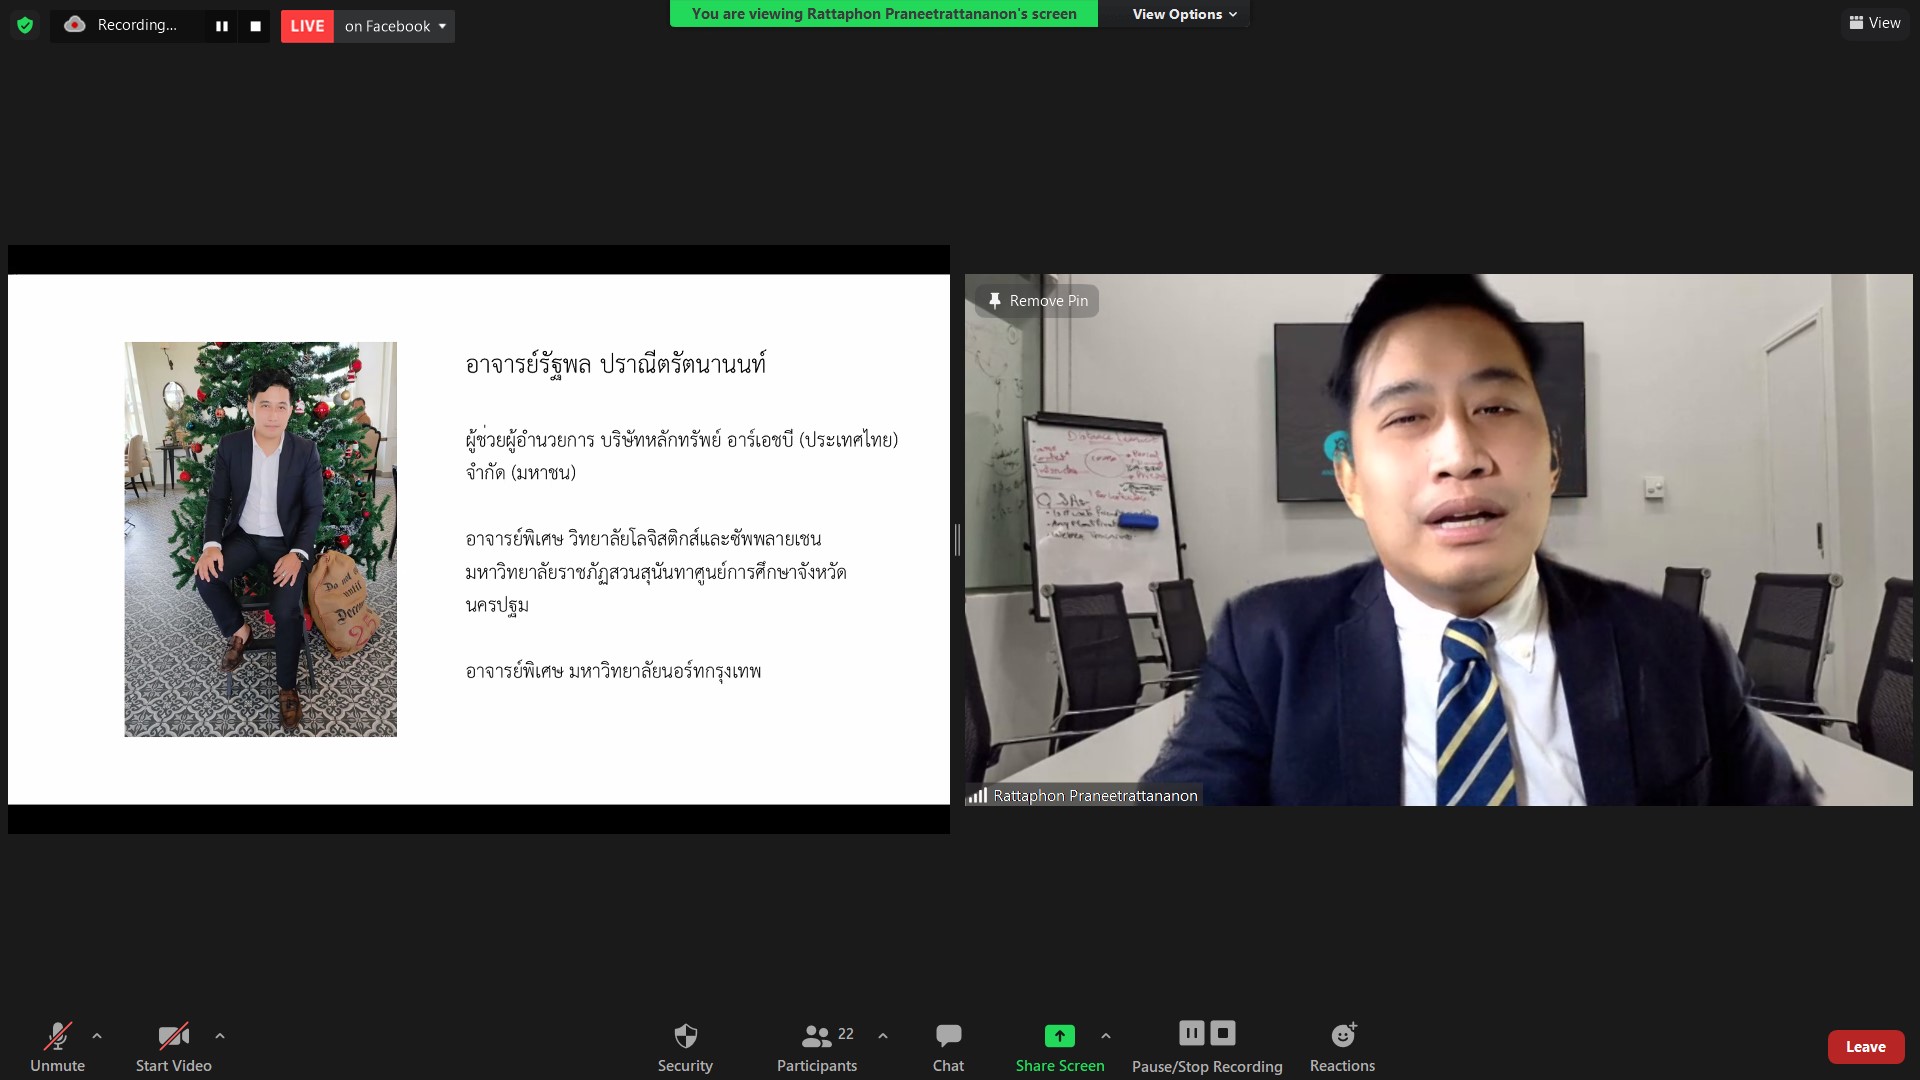
Task: Stop the cloud recording at top
Action: (255, 26)
